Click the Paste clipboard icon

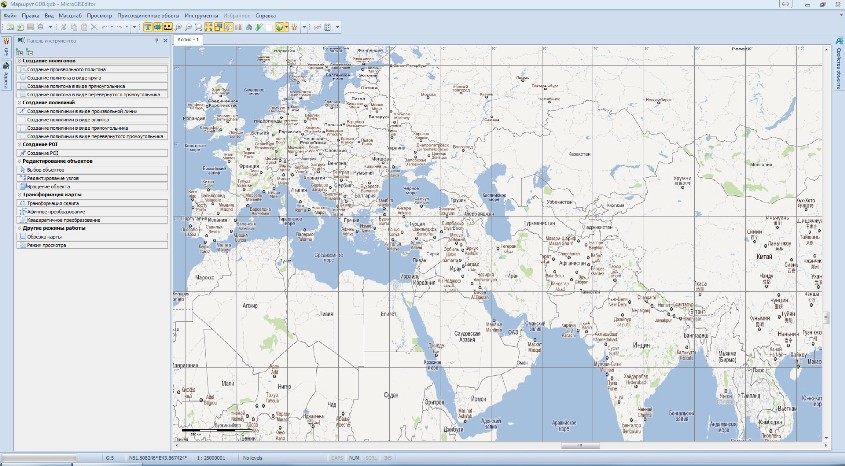(x=84, y=27)
